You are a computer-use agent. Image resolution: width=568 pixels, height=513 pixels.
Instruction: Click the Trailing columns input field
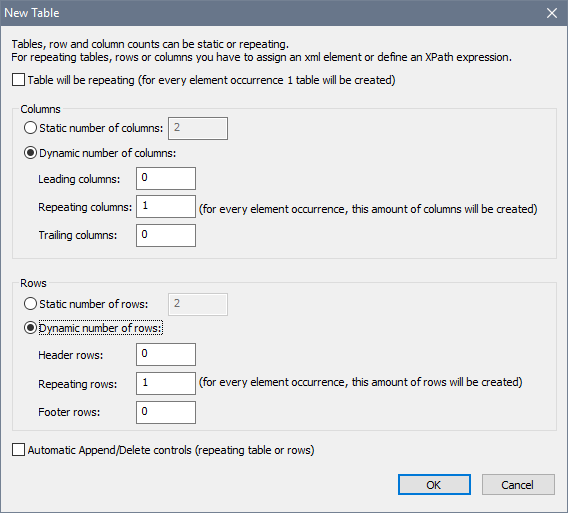click(166, 235)
